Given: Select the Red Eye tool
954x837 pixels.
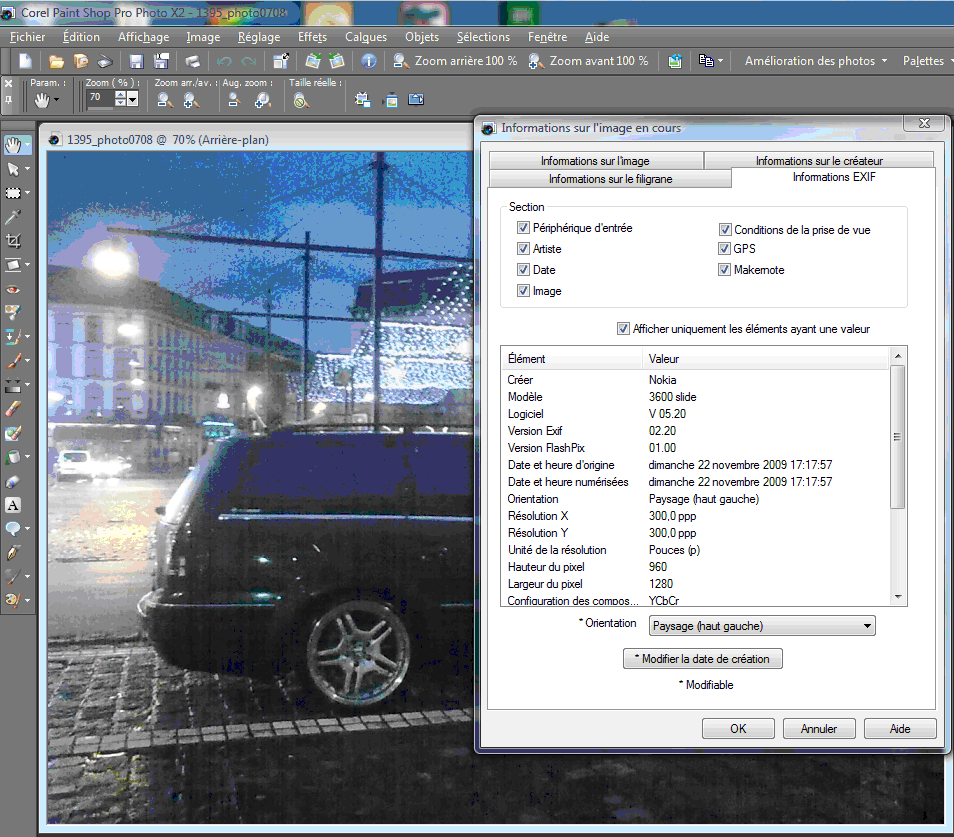Looking at the screenshot, I should (13, 289).
